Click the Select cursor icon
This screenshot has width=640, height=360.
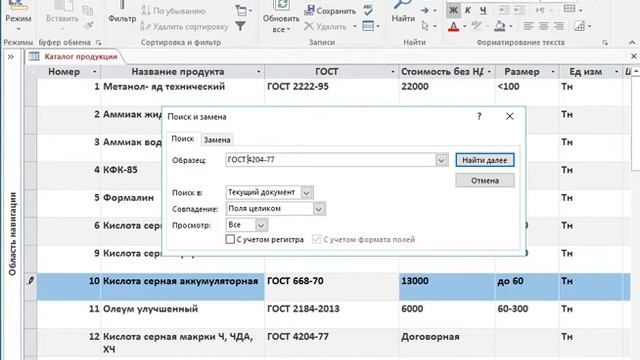click(x=425, y=26)
